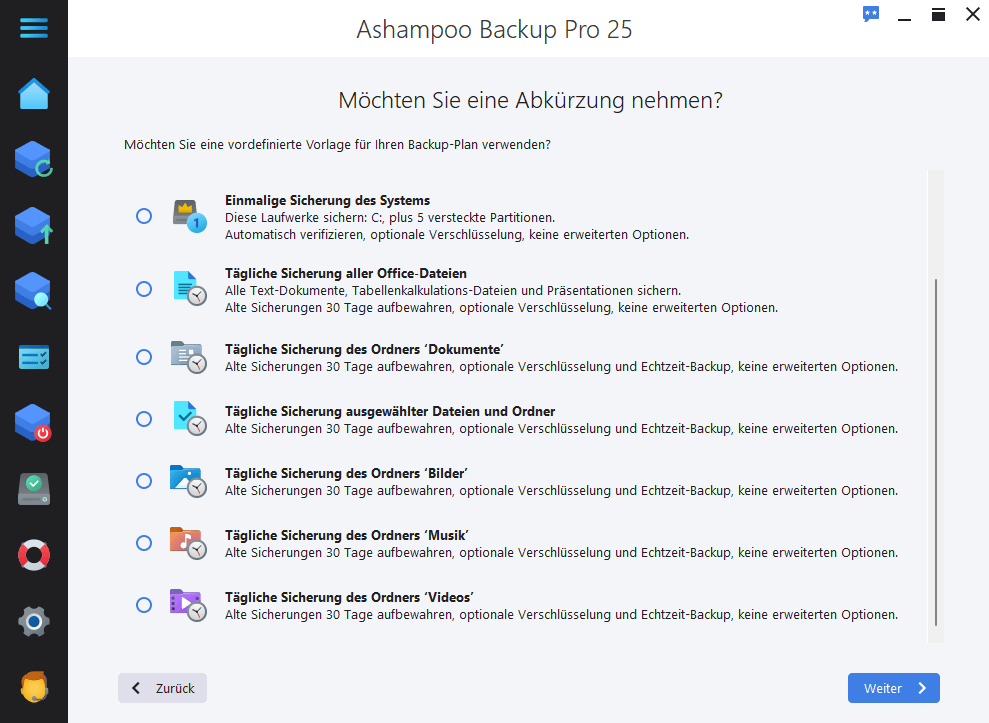Open the support agent avatar icon
The image size is (989, 723).
click(x=34, y=687)
